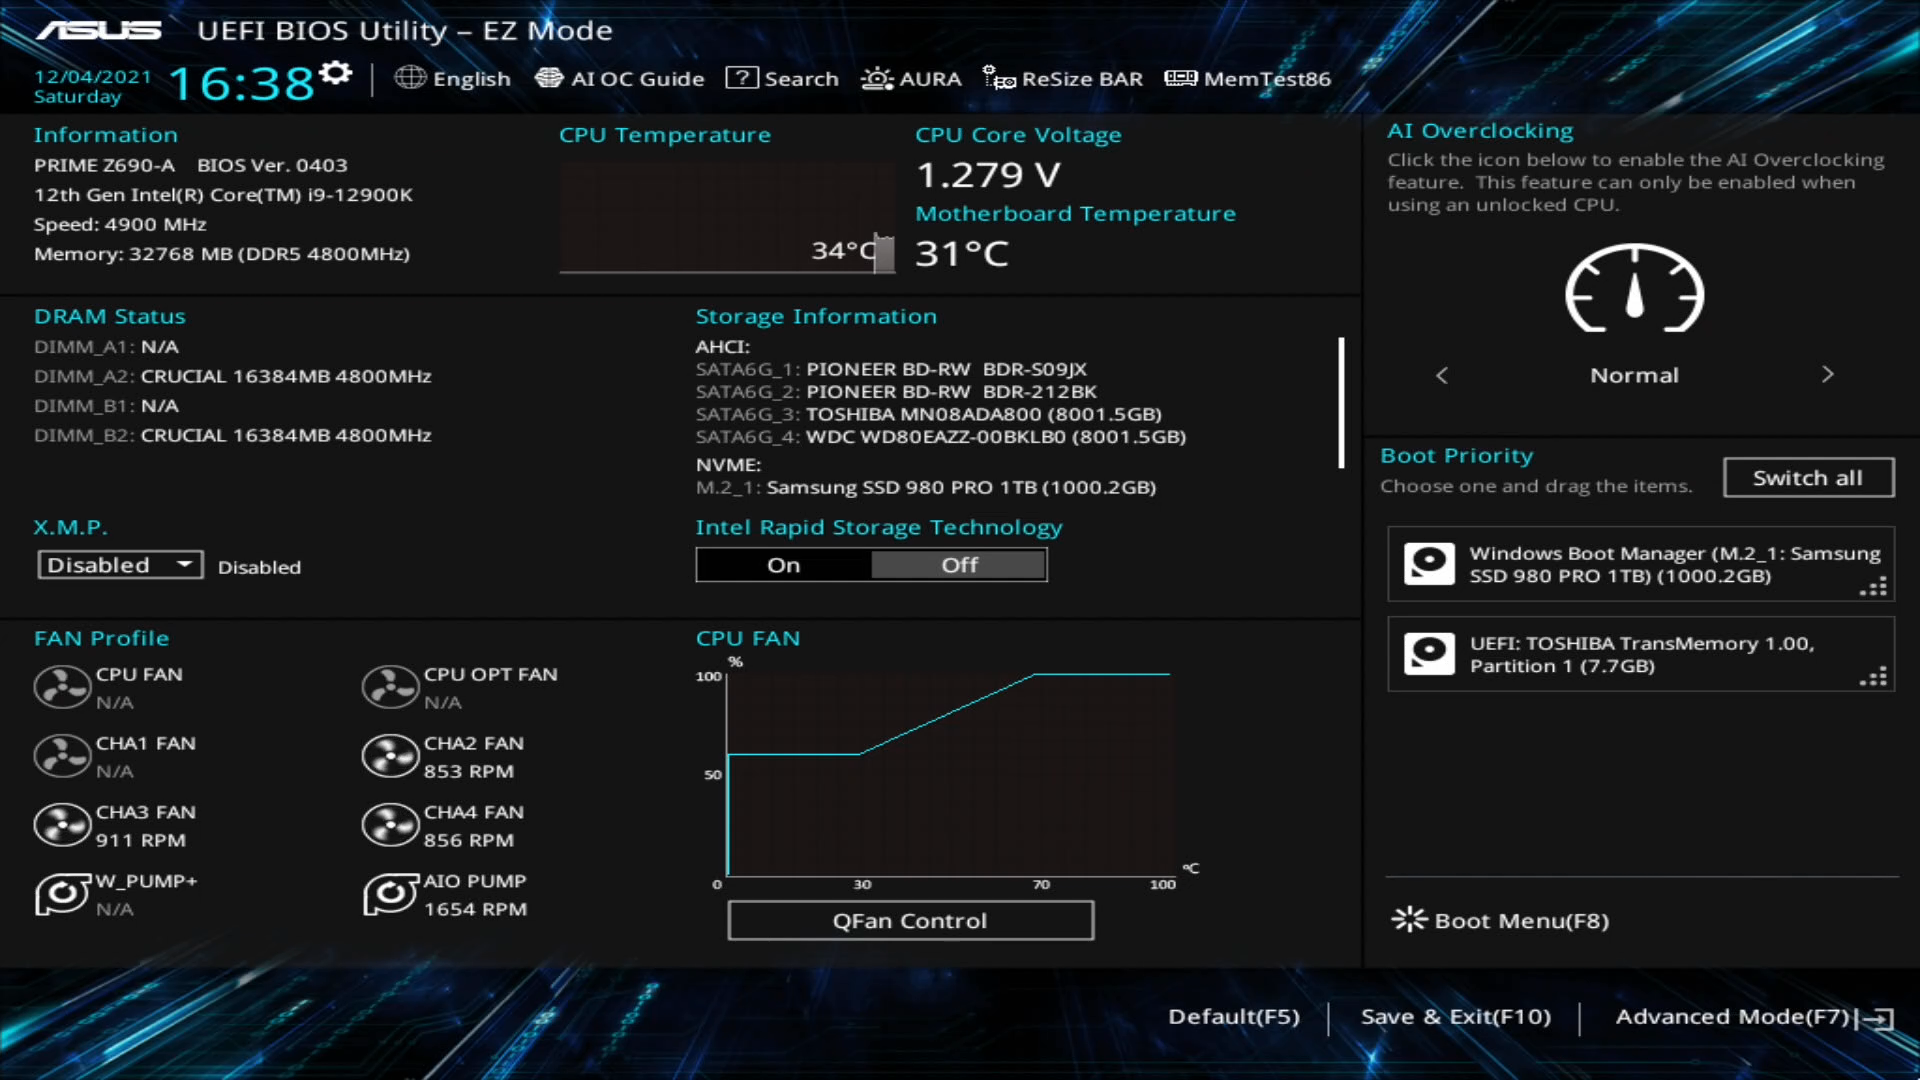Click the globe language icon
This screenshot has height=1080, width=1920.
click(x=410, y=78)
